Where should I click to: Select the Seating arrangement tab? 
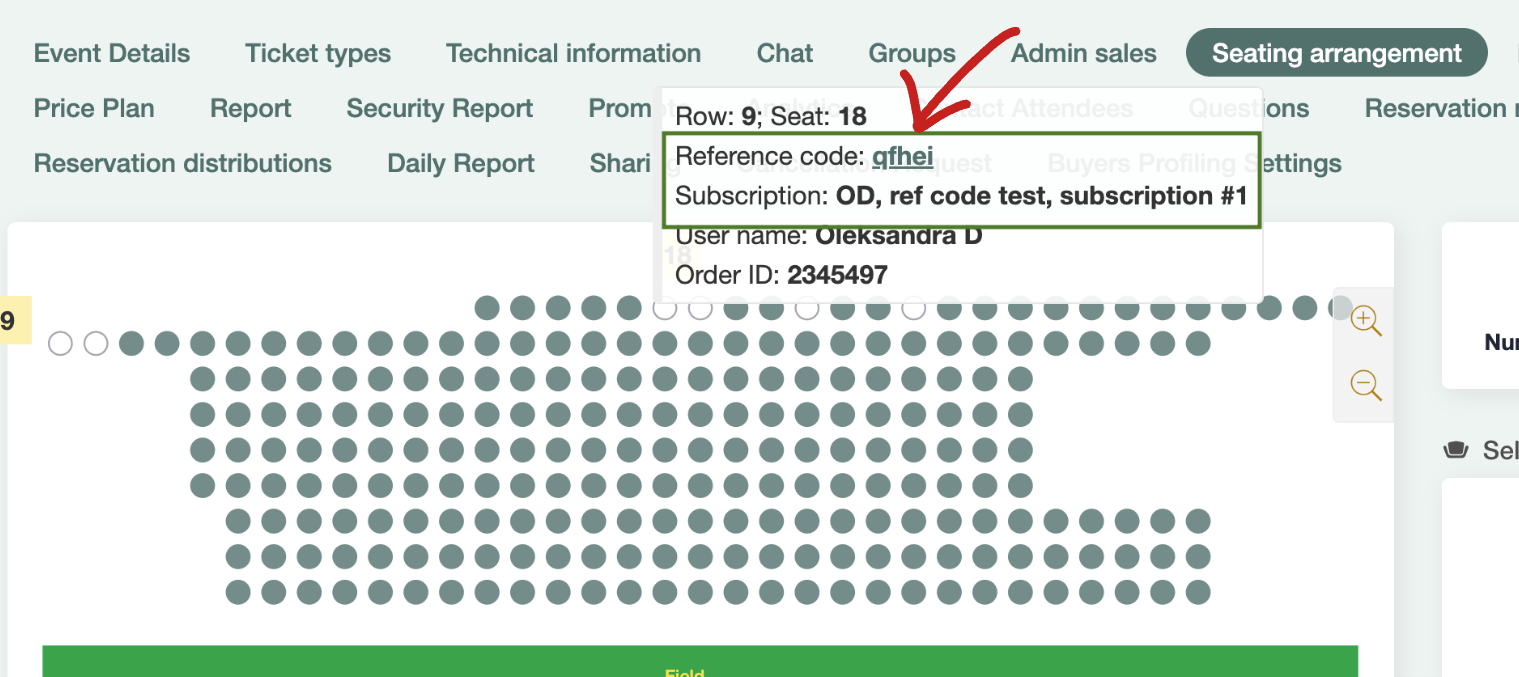click(1336, 53)
